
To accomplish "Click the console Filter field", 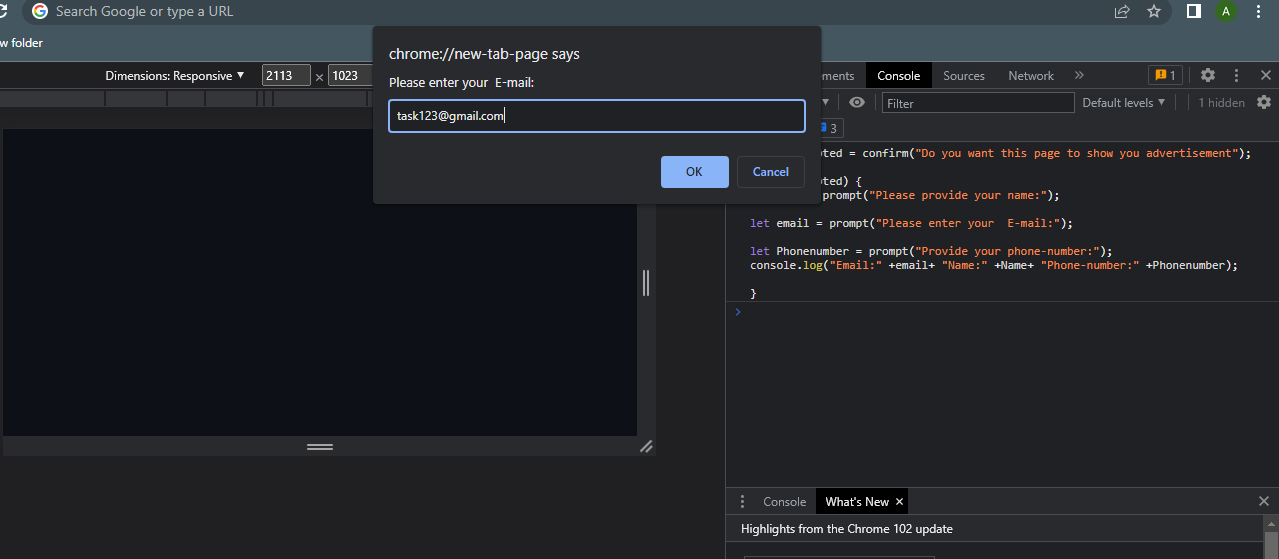I will [x=978, y=103].
